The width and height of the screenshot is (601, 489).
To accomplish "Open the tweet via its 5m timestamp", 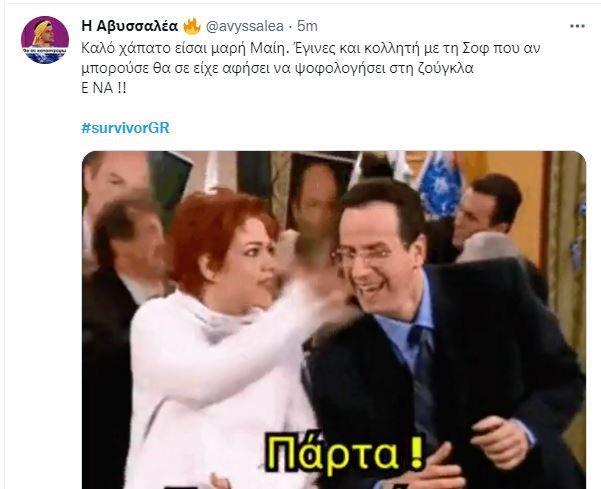I will click(x=307, y=26).
